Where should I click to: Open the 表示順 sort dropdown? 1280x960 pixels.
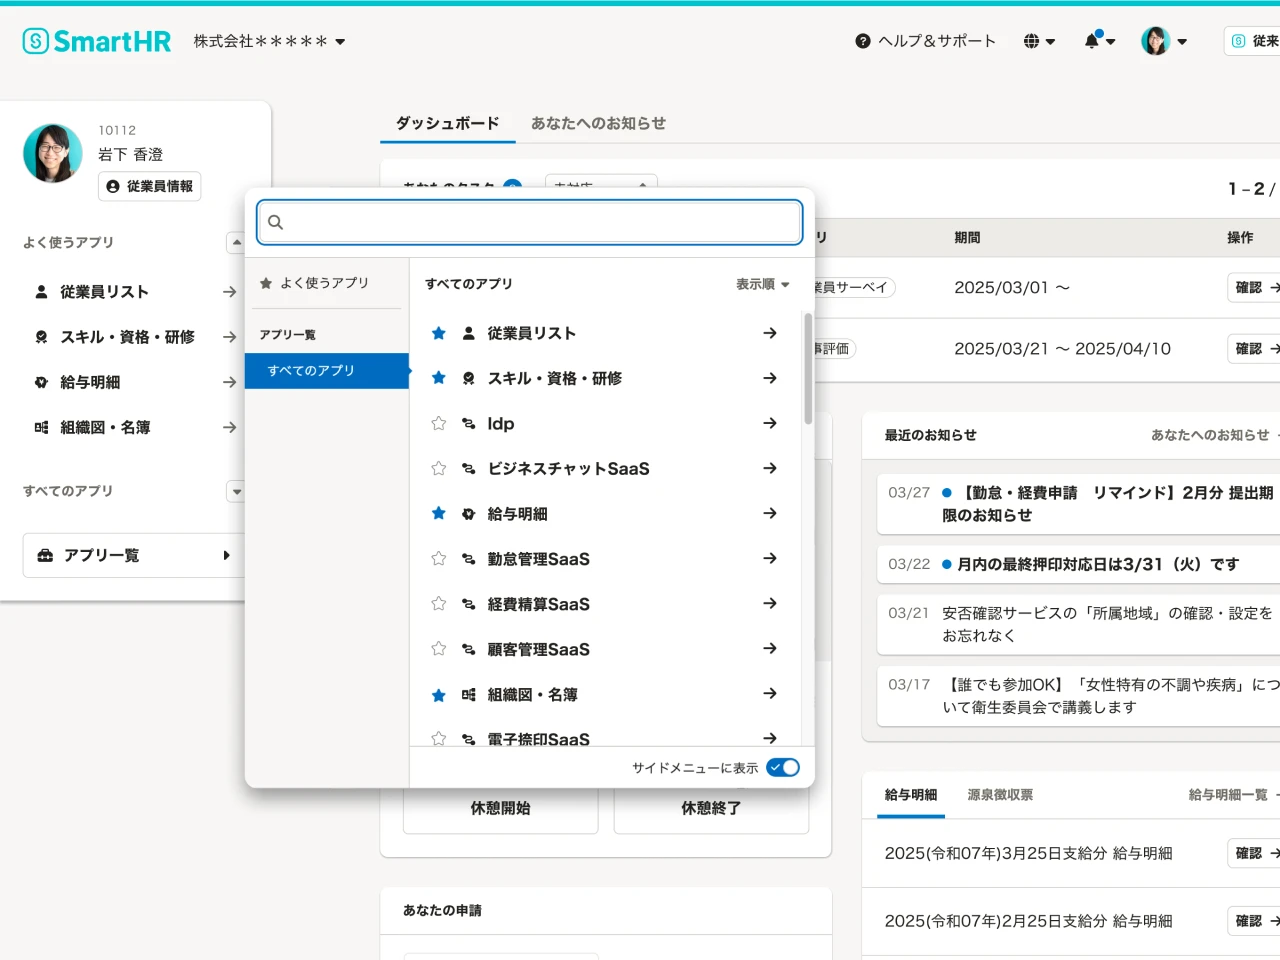(x=764, y=284)
